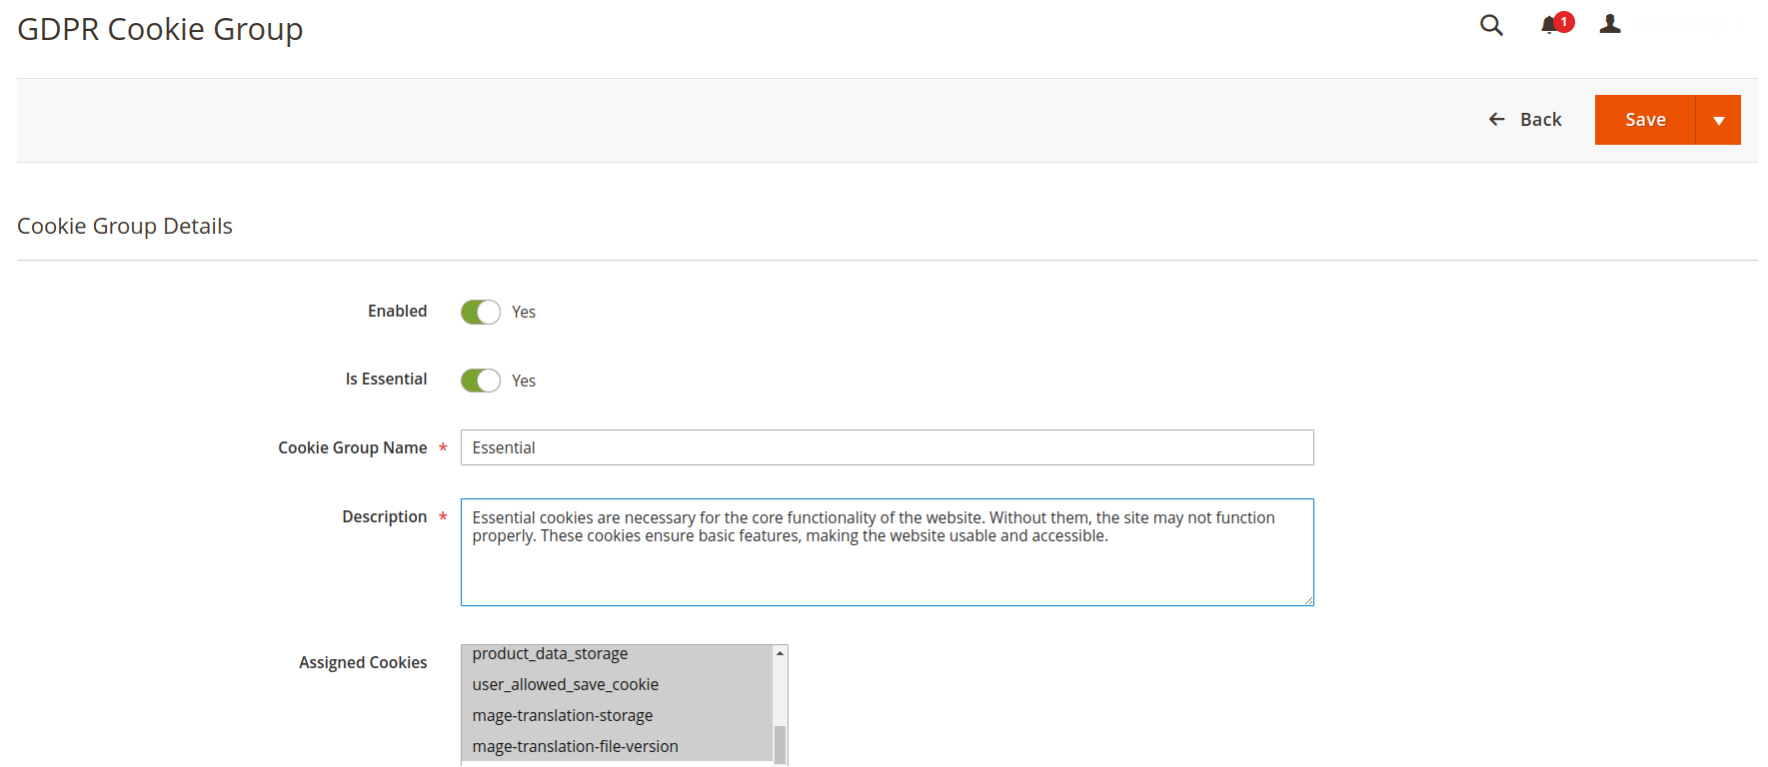Select mage-translation-file-version cookie option
Image resolution: width=1768 pixels, height=767 pixels.
(575, 747)
